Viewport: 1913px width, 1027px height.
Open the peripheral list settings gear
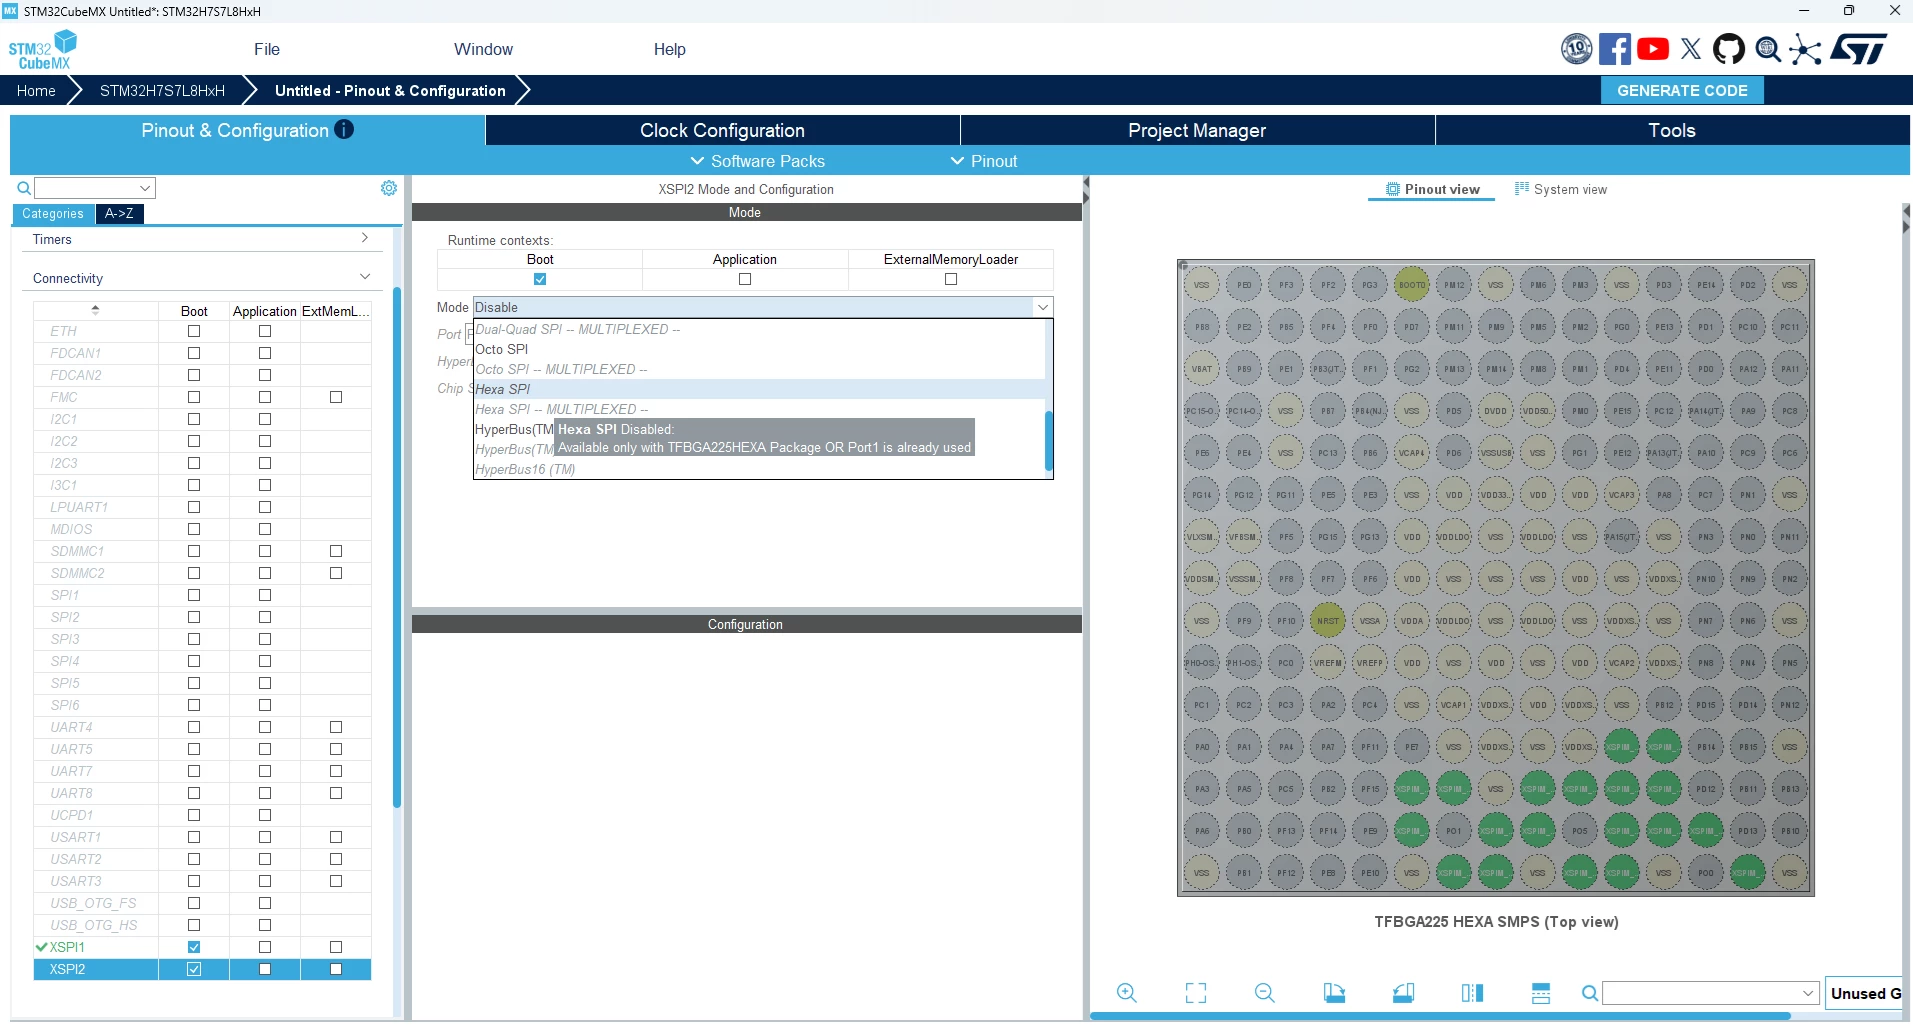[x=389, y=188]
